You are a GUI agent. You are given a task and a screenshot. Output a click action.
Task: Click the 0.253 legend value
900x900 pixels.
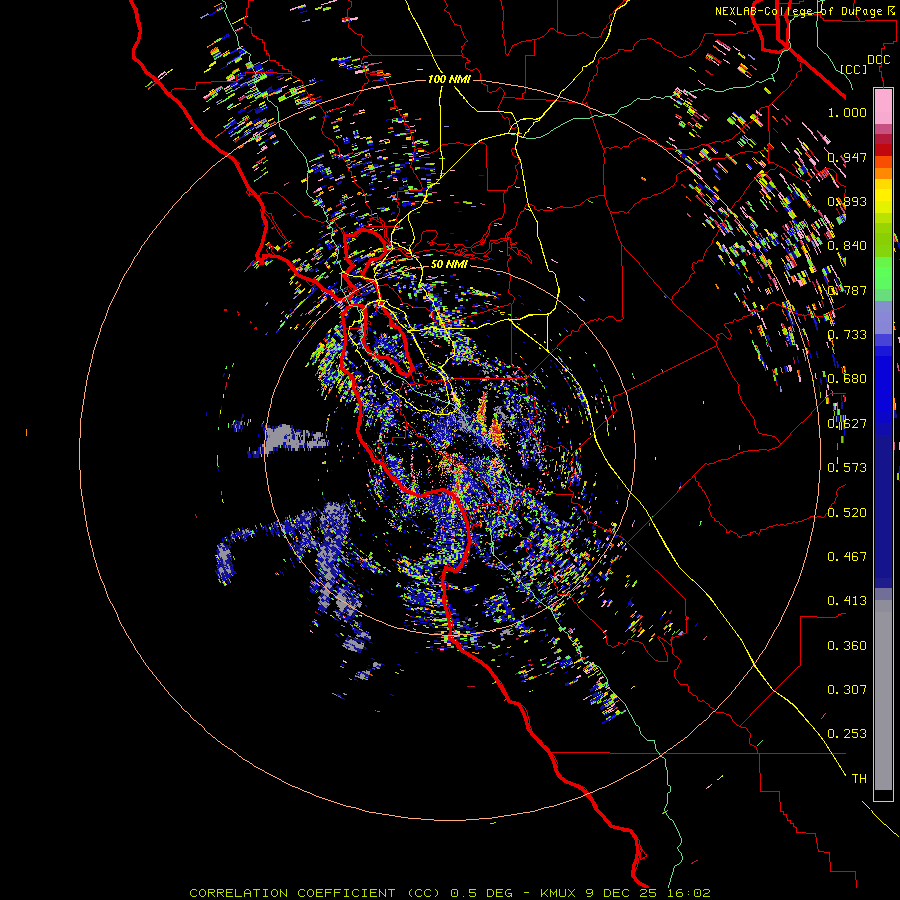[847, 734]
